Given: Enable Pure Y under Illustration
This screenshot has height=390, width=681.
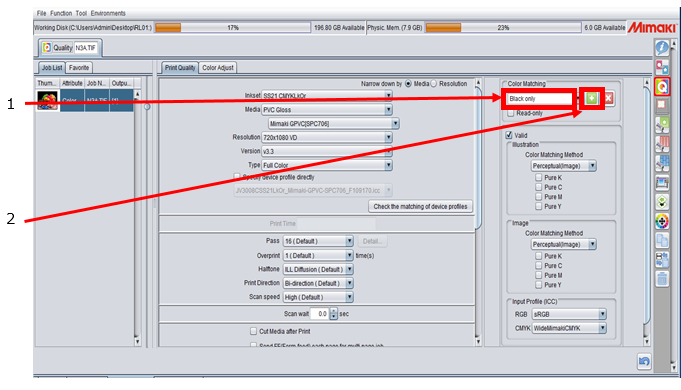Looking at the screenshot, I should coord(539,206).
